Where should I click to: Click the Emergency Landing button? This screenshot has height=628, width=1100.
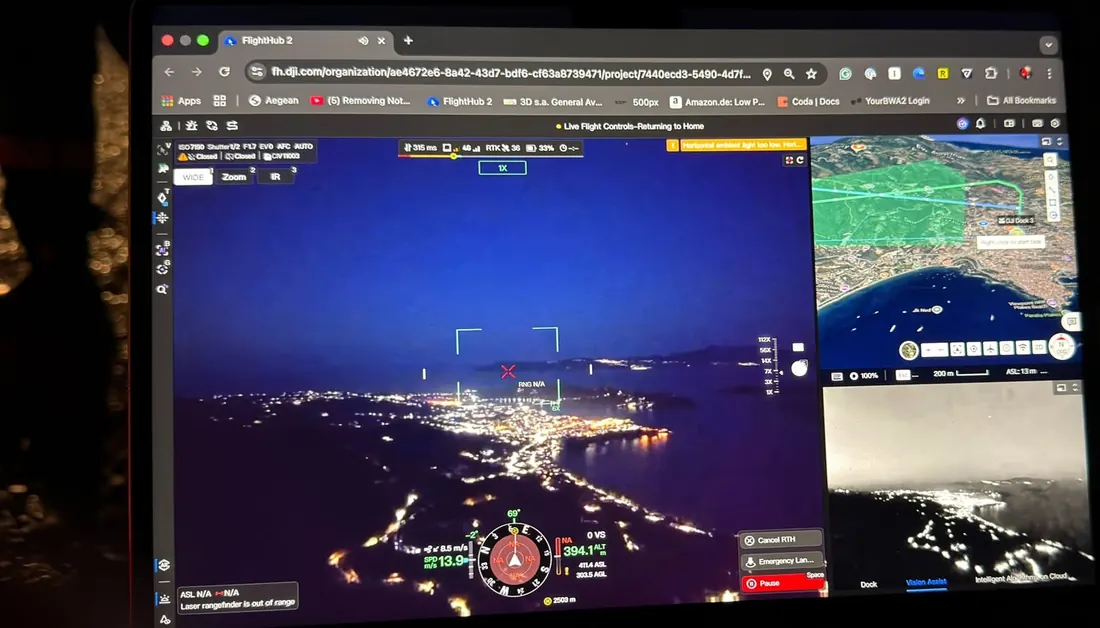pyautogui.click(x=782, y=561)
